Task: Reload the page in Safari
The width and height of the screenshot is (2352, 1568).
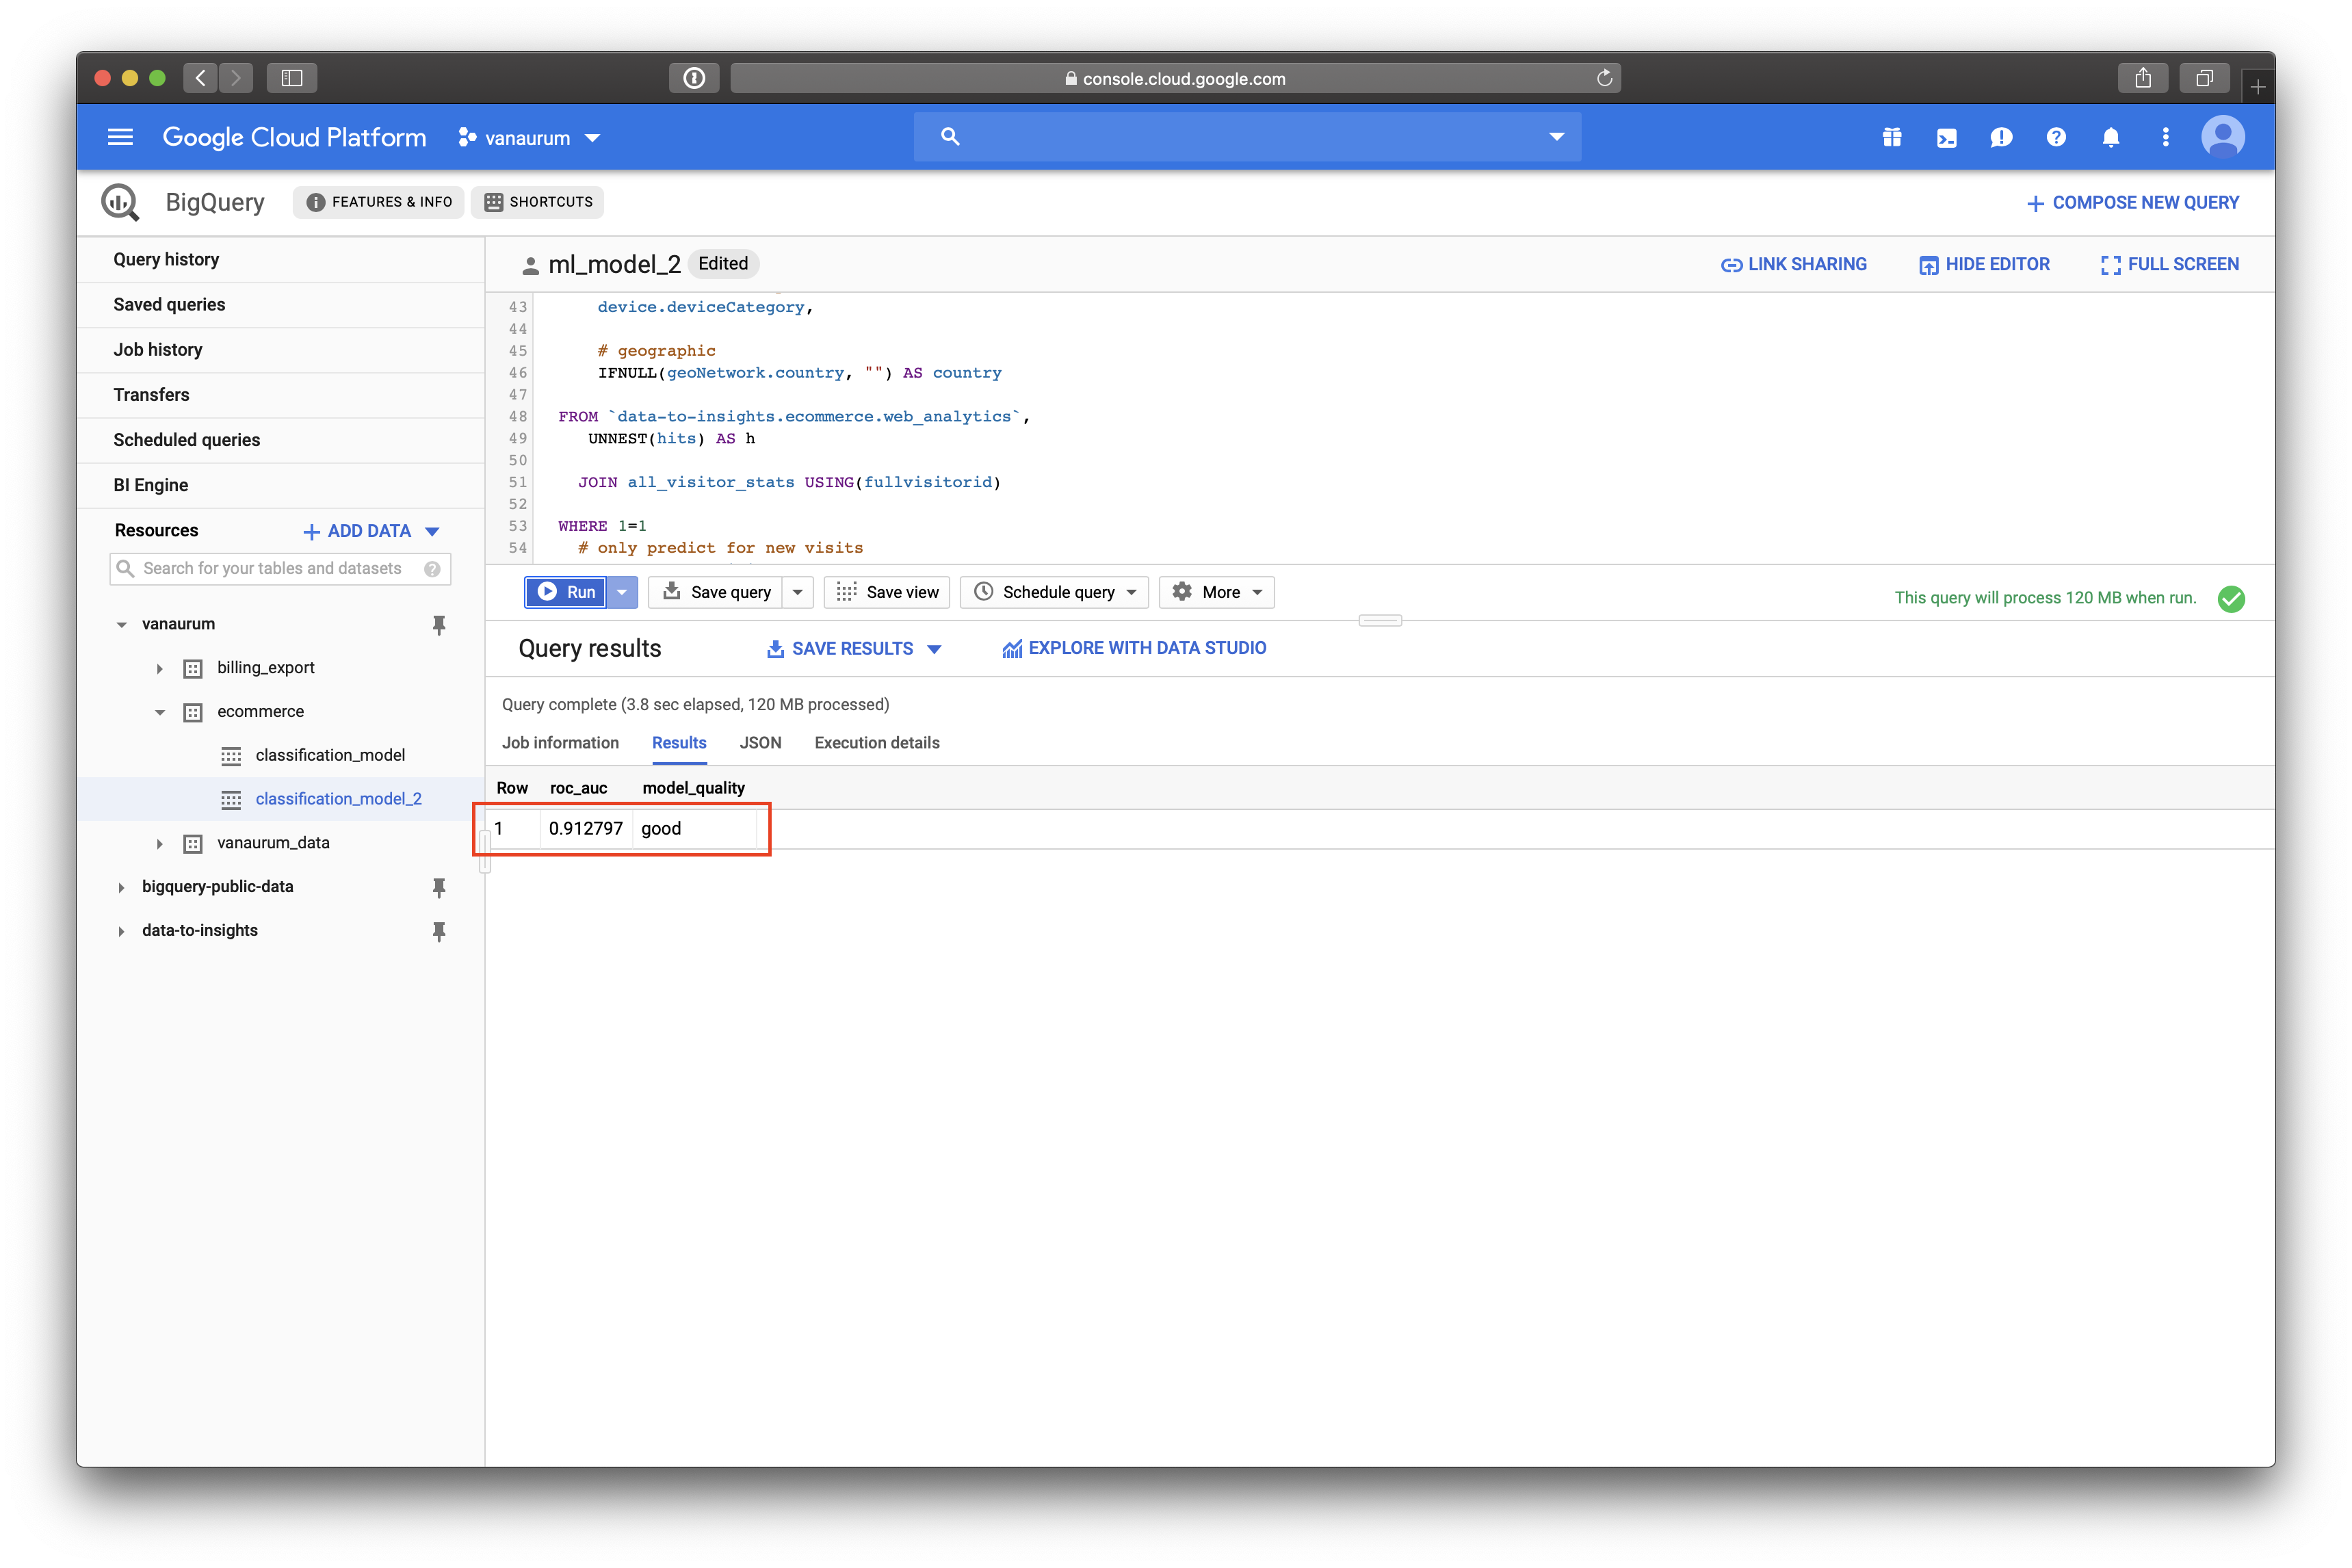Action: click(1604, 78)
